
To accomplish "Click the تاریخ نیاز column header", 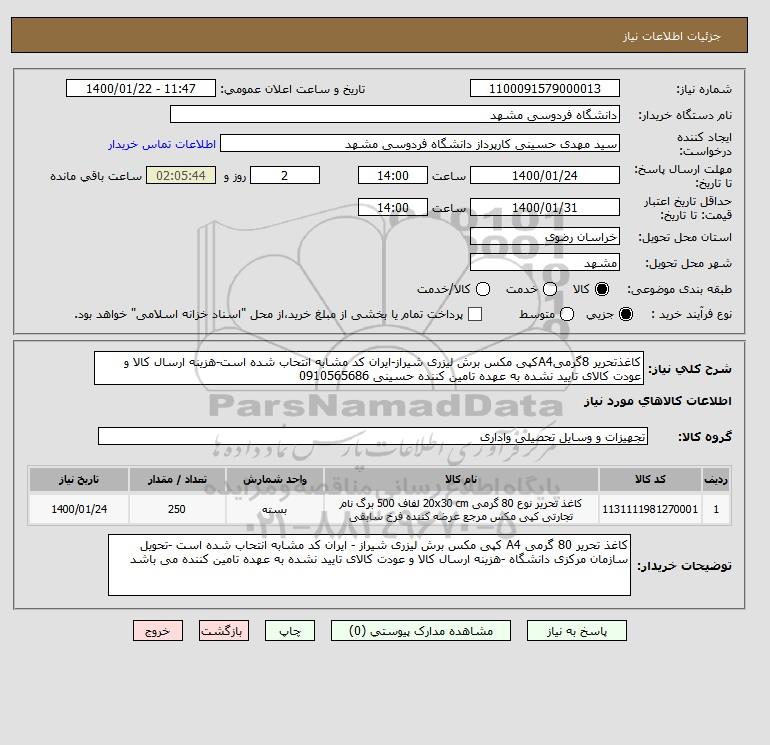I will [79, 479].
